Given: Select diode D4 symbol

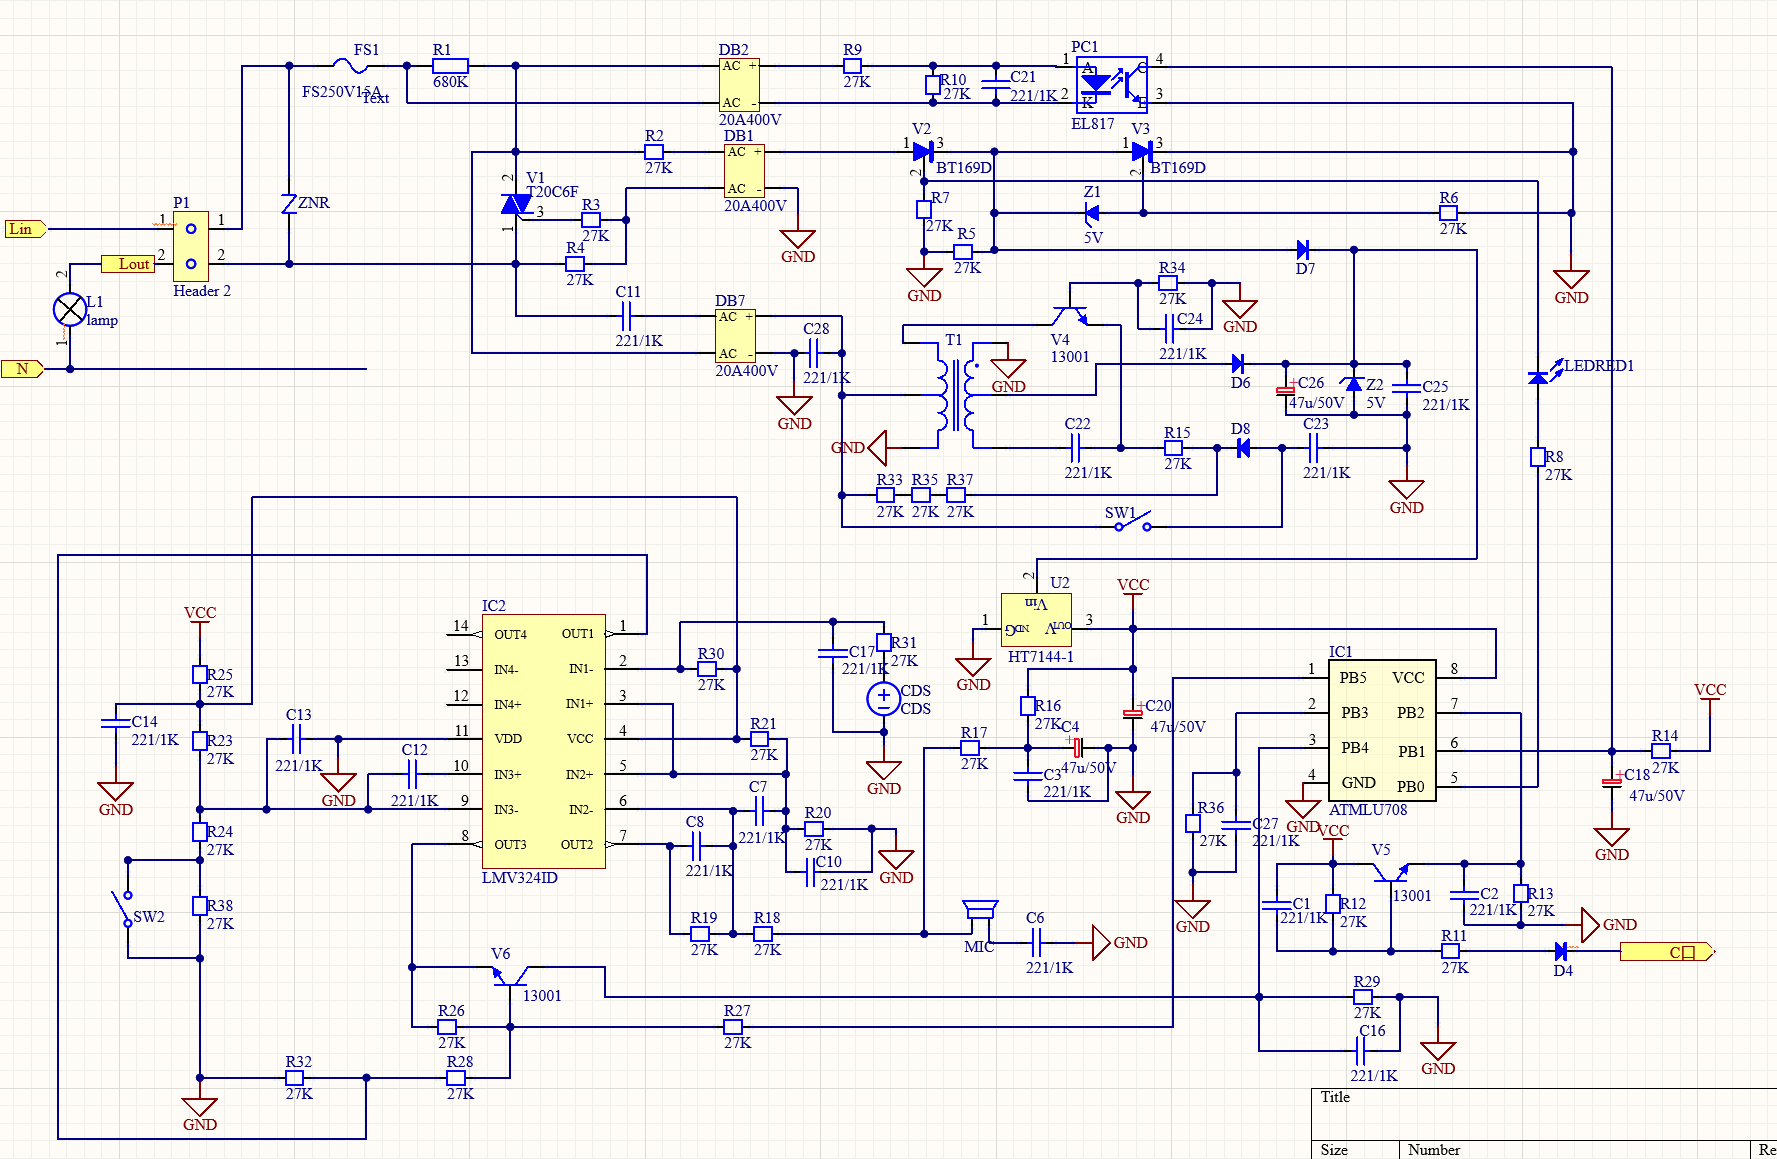Looking at the screenshot, I should coord(1561,951).
